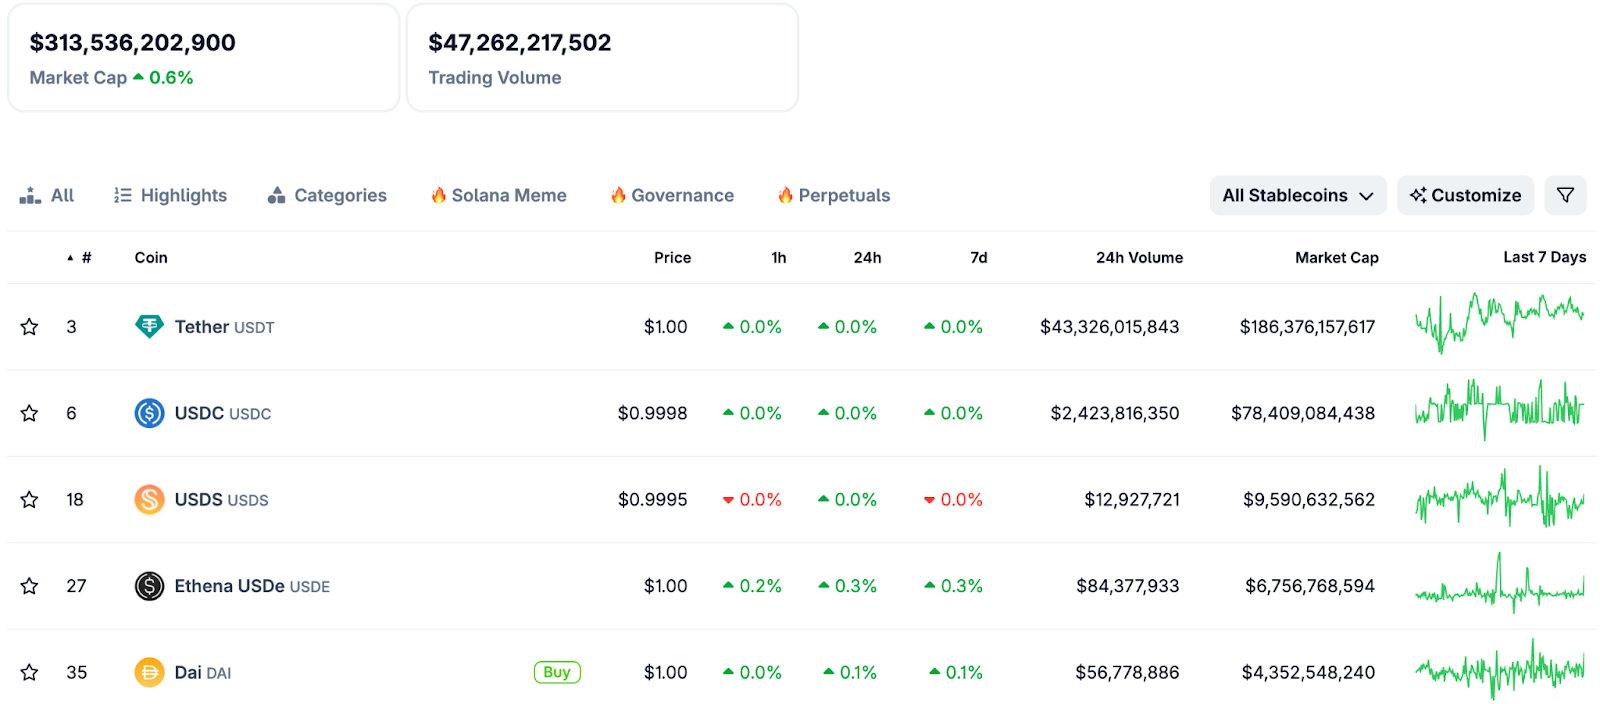Open the Customize table options
The height and width of the screenshot is (704, 1600).
pyautogui.click(x=1465, y=195)
